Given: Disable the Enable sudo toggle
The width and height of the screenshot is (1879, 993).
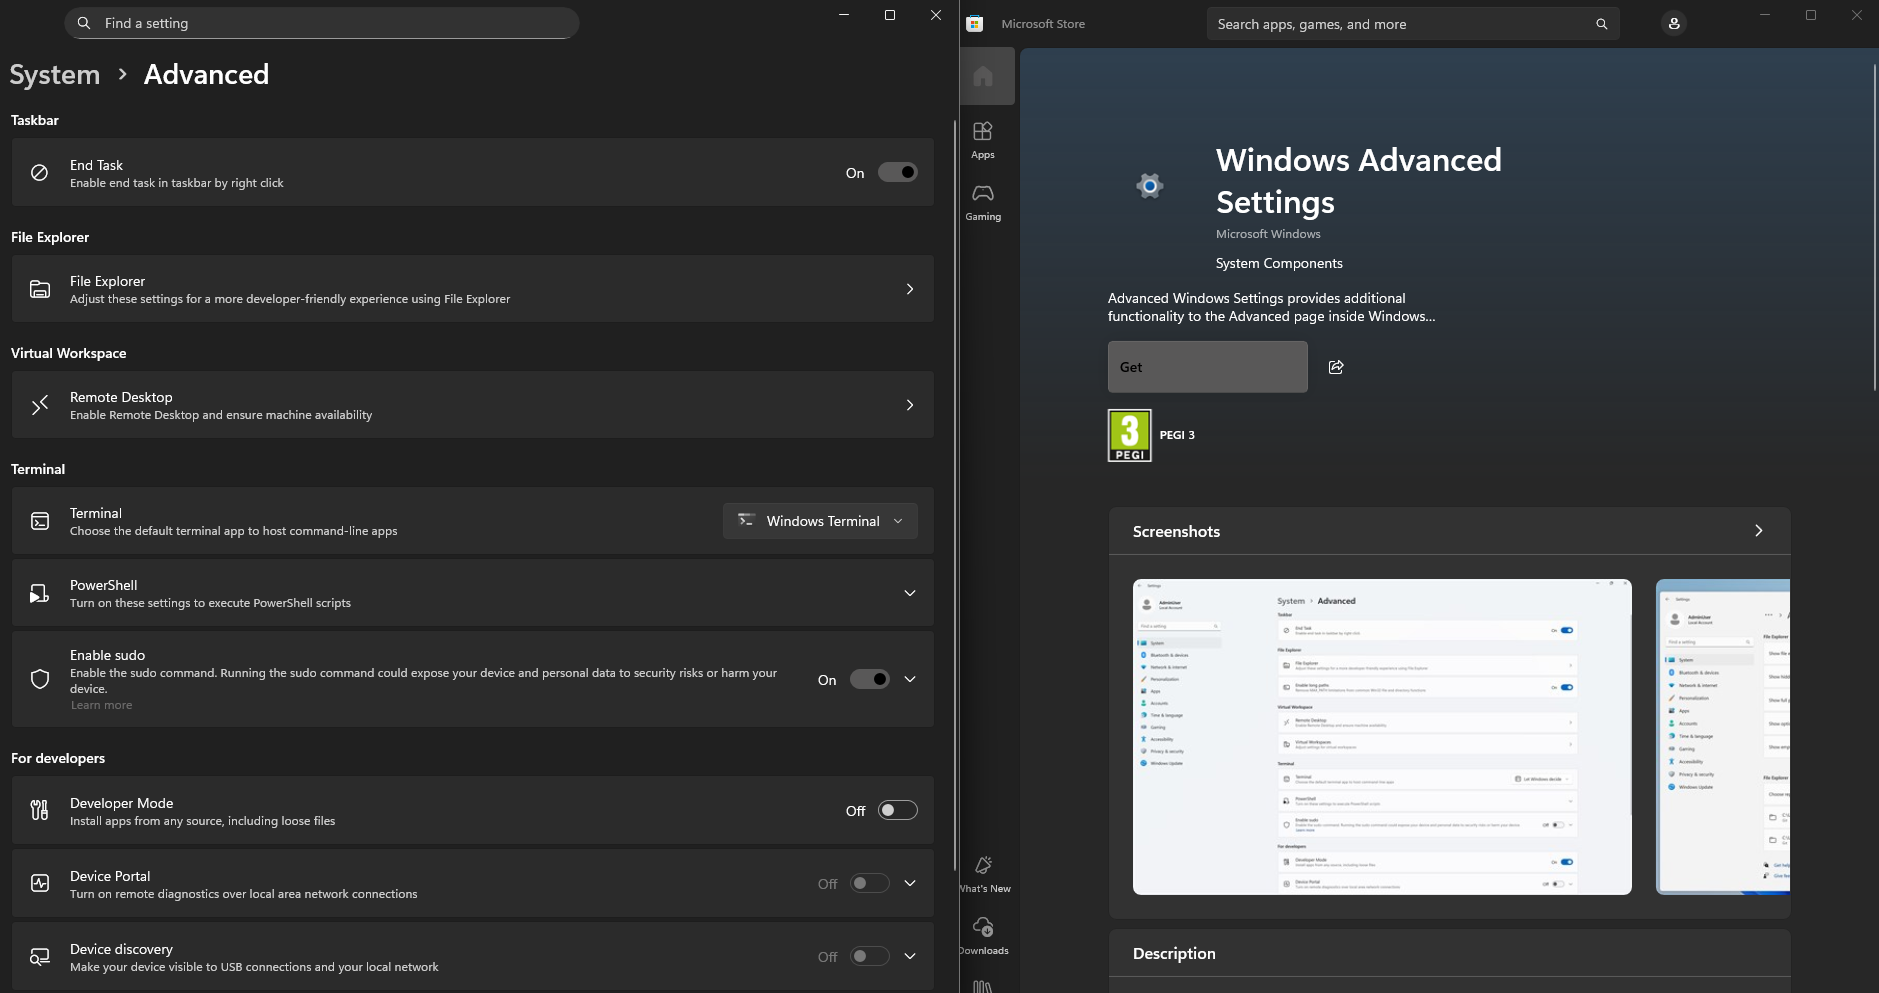Looking at the screenshot, I should tap(870, 679).
